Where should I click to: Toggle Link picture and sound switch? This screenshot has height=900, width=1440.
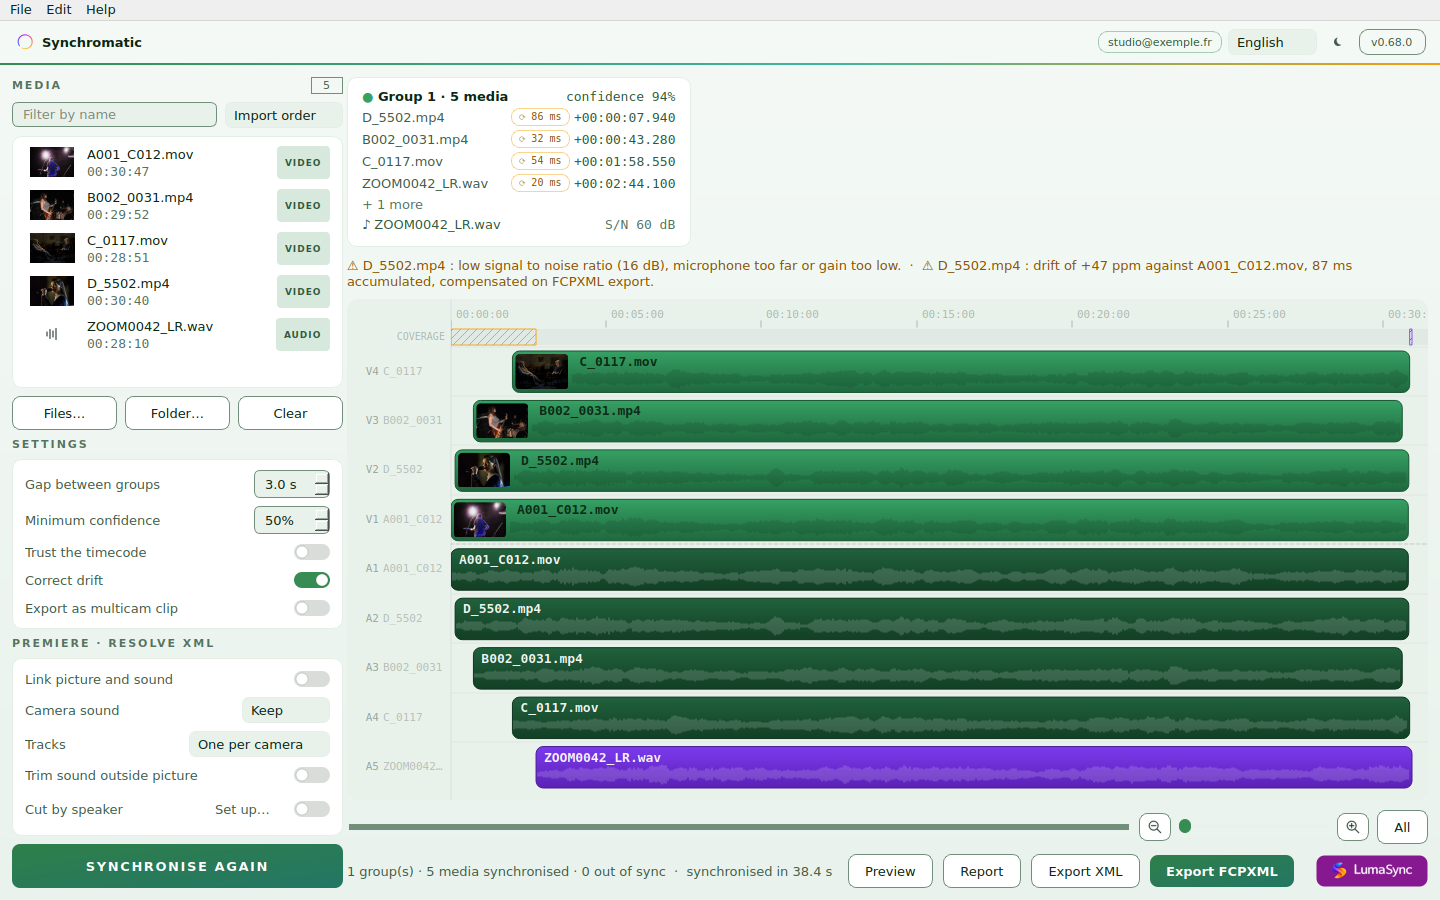coord(312,679)
